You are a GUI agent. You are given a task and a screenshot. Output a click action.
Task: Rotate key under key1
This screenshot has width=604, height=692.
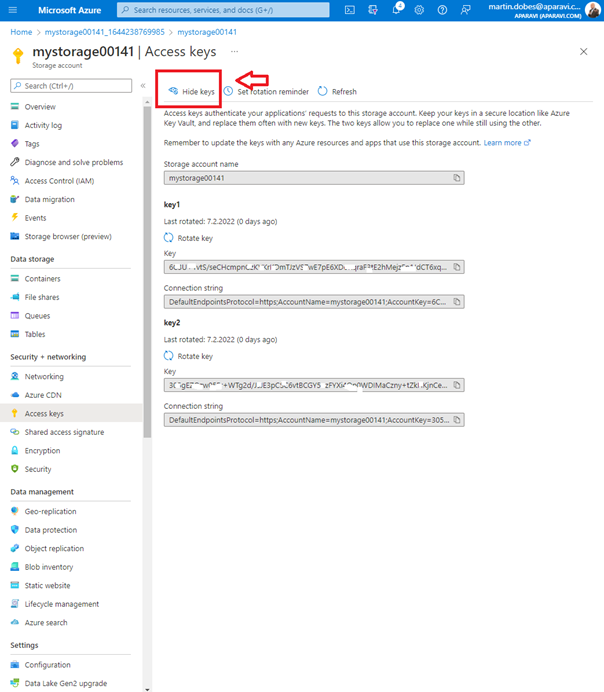(188, 238)
